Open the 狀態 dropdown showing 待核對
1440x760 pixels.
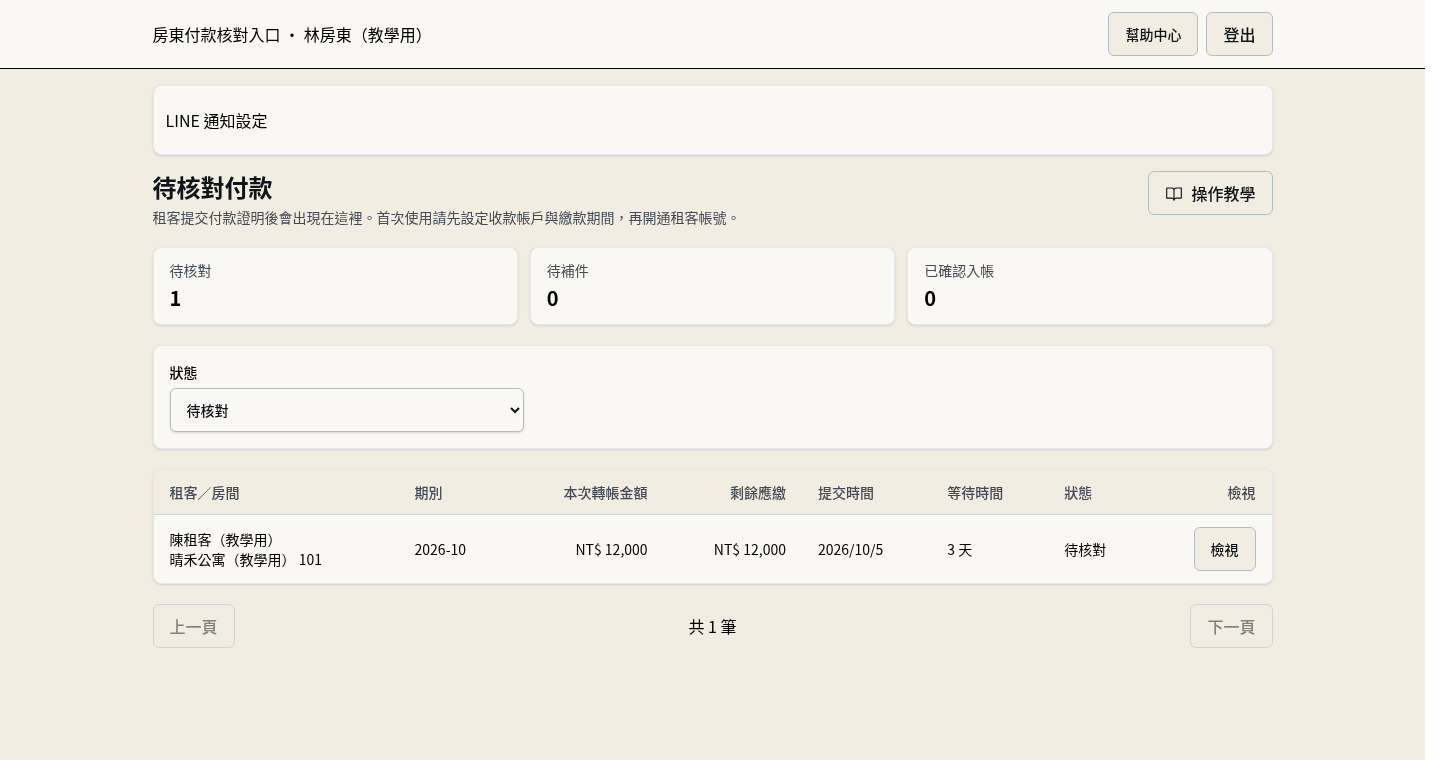pyautogui.click(x=347, y=410)
